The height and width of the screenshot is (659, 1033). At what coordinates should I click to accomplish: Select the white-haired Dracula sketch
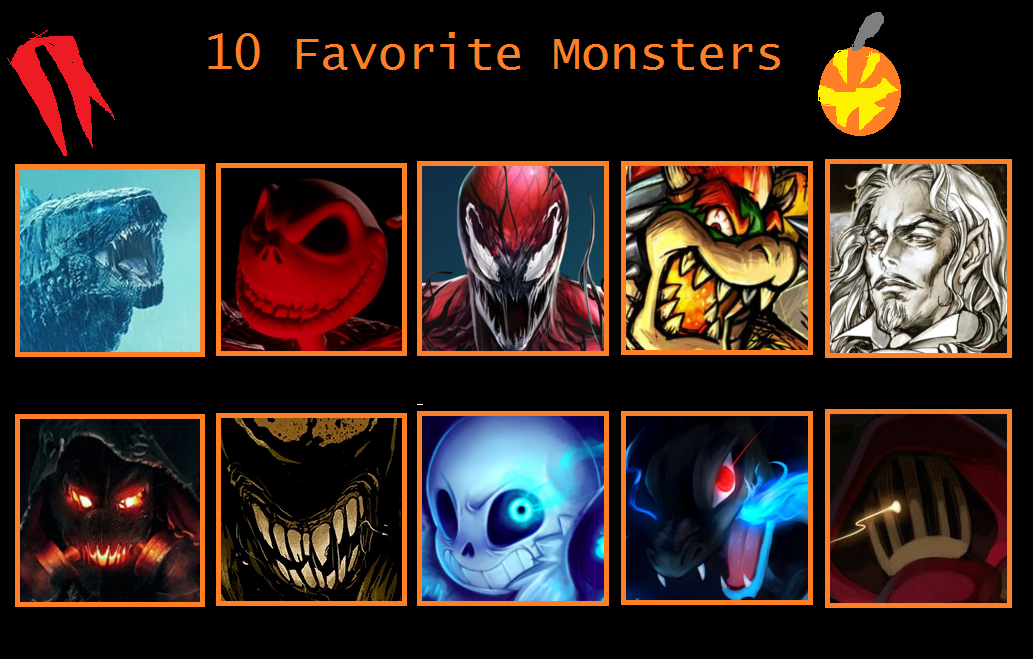coord(918,258)
